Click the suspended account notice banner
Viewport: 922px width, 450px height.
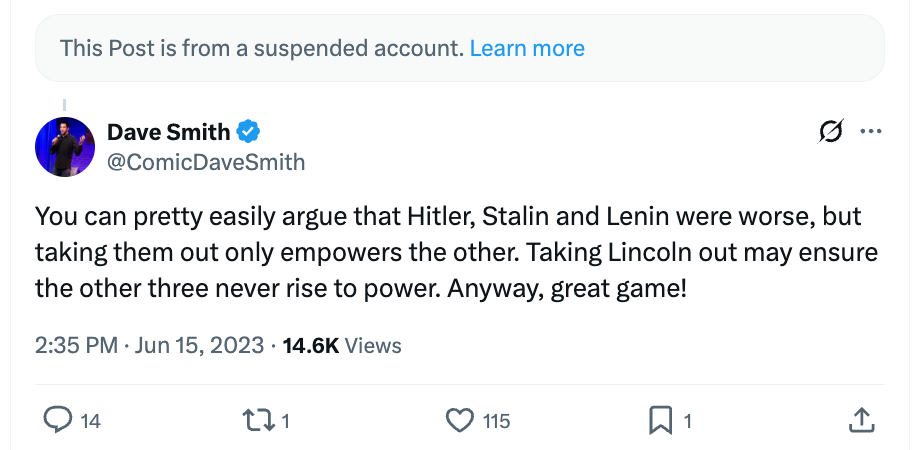460,48
